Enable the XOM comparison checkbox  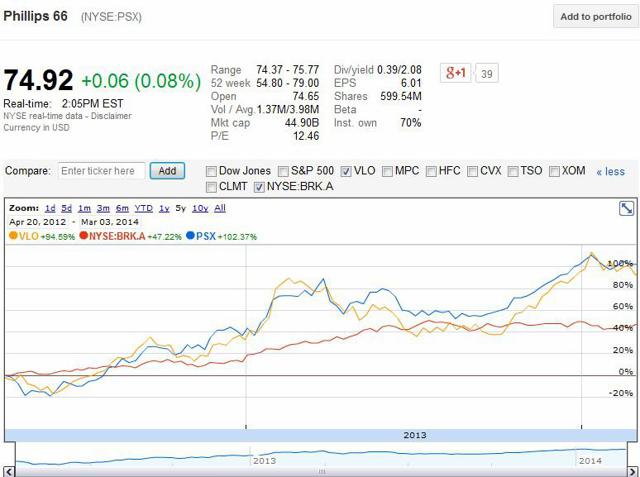554,171
